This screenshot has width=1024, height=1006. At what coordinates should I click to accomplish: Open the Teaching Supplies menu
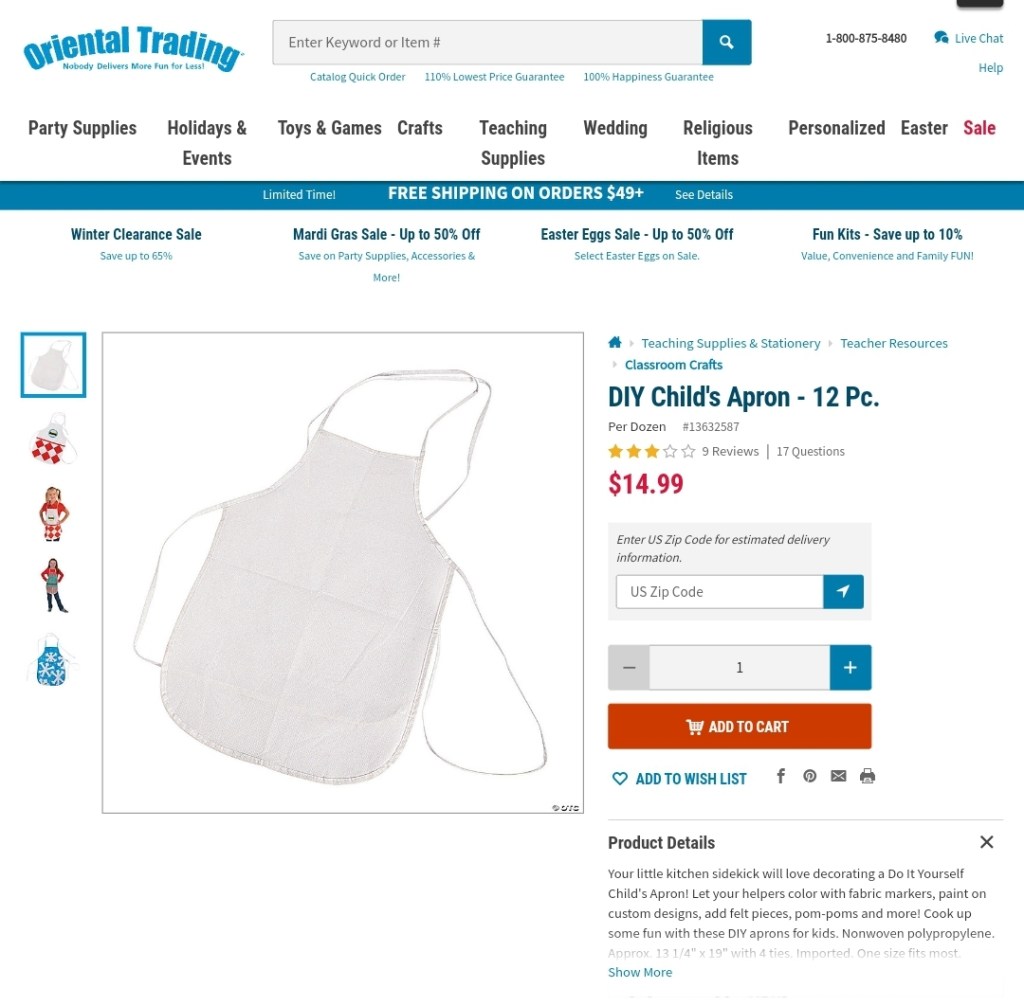pos(513,143)
